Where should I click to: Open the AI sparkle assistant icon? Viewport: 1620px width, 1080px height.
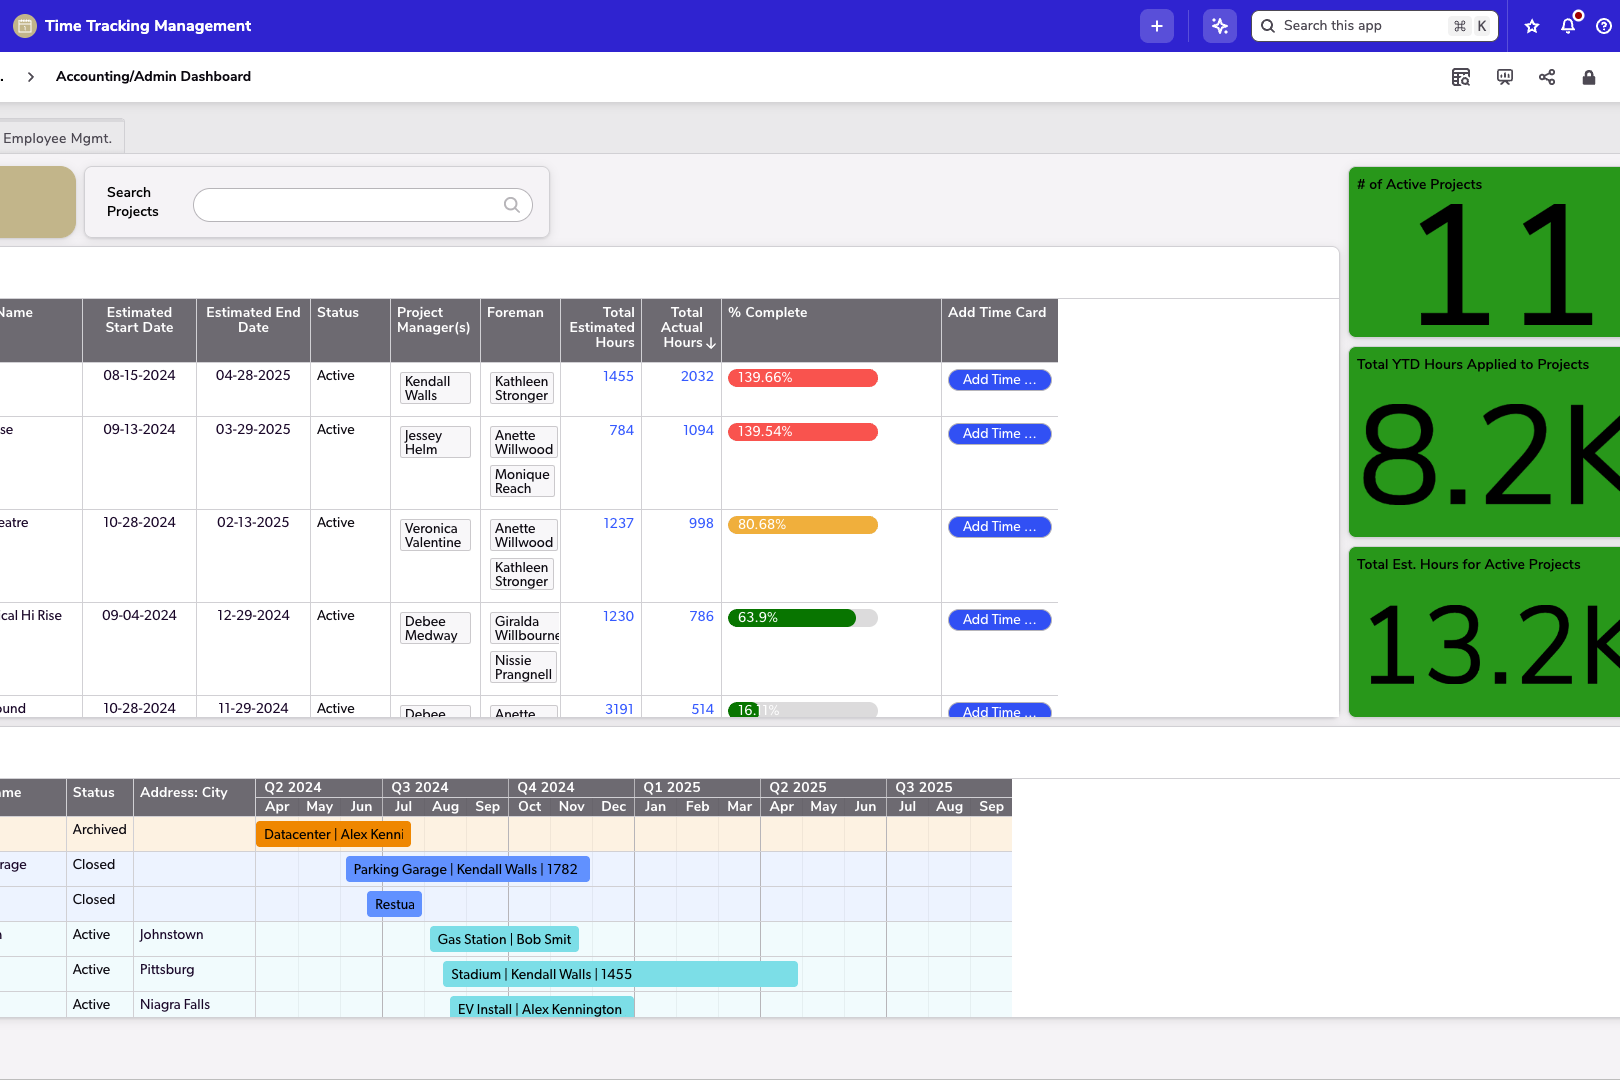[1219, 25]
